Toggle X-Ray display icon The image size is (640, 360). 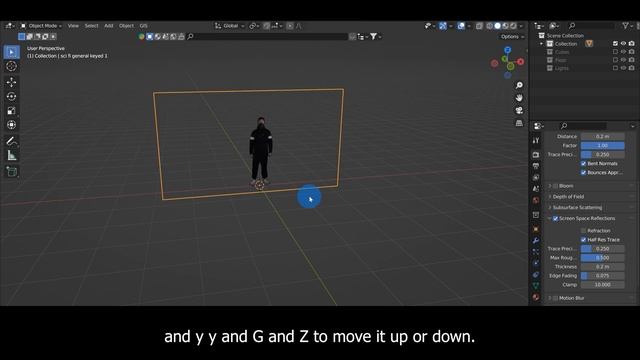pos(479,26)
